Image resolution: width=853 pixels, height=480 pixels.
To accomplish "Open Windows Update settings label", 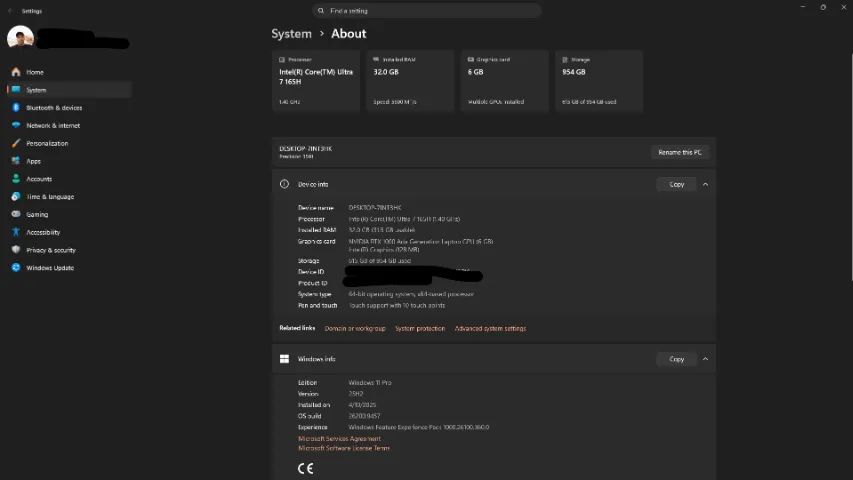I will pyautogui.click(x=50, y=268).
